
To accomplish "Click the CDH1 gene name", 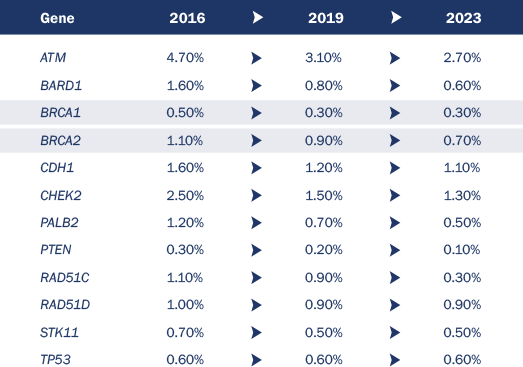I will [x=57, y=167].
